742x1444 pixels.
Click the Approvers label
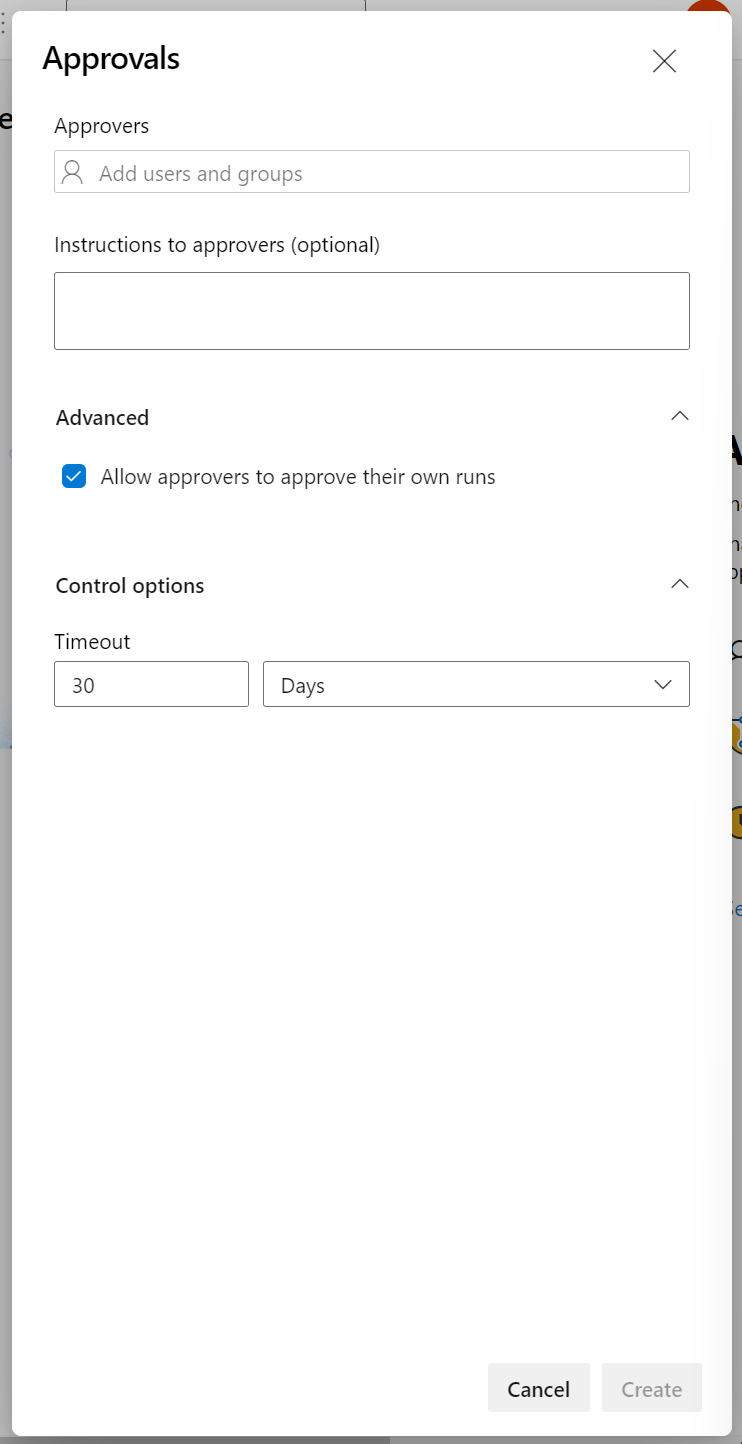click(102, 126)
